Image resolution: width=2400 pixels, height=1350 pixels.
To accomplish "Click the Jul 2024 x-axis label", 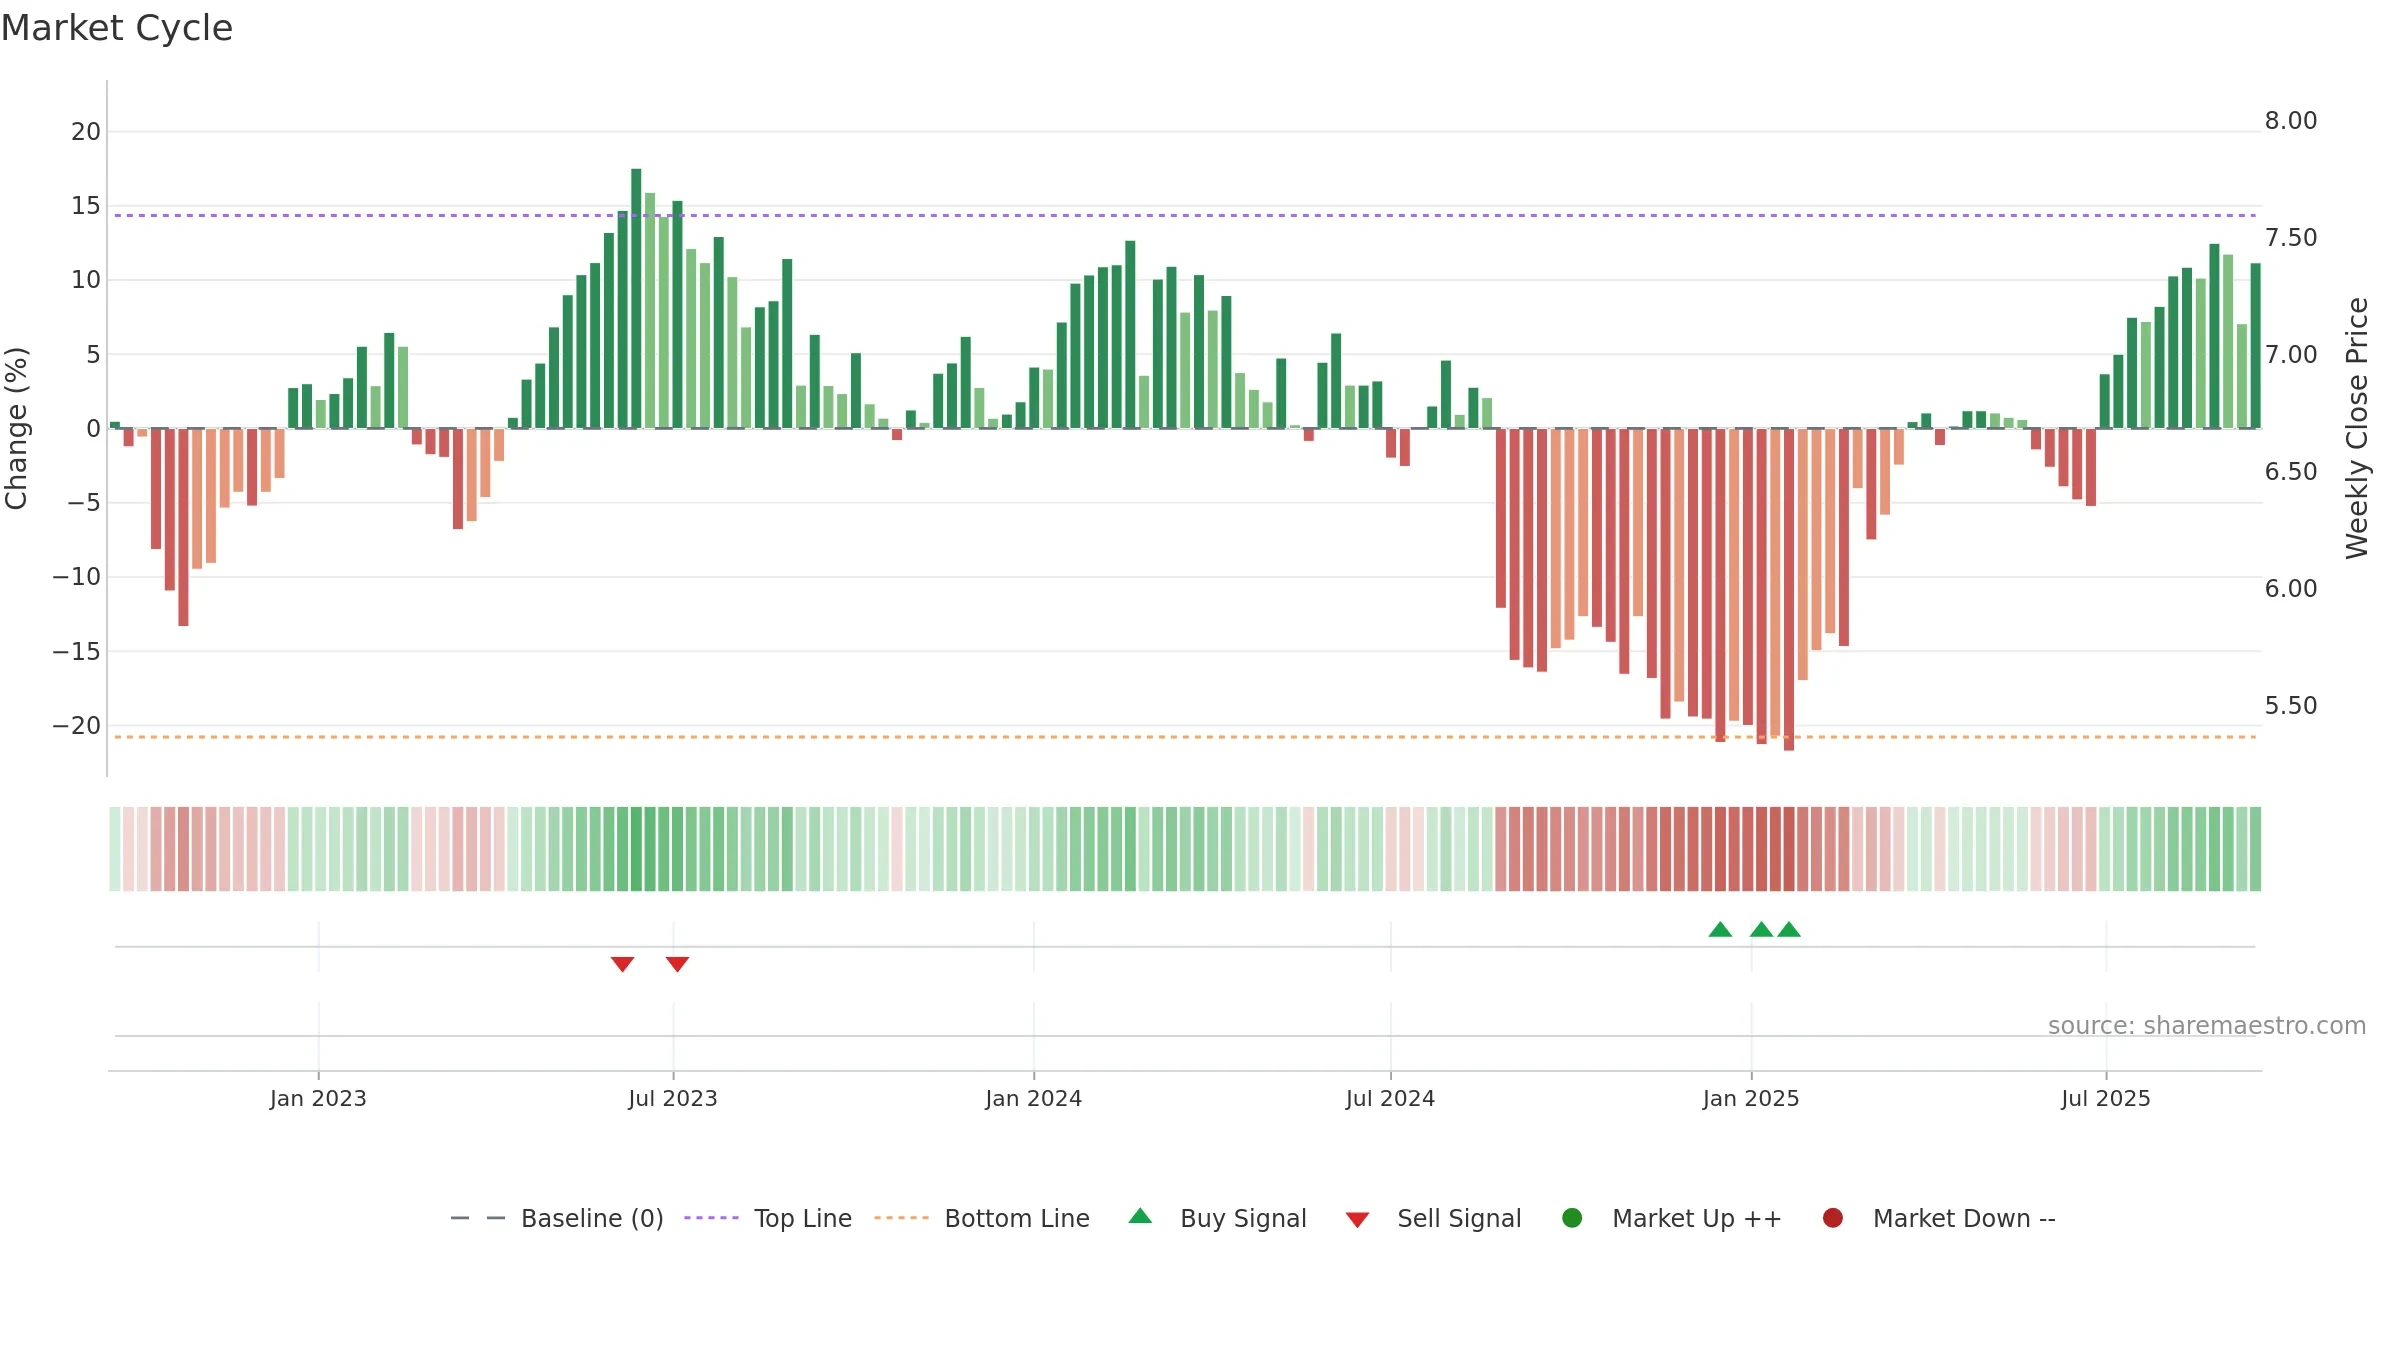I will click(x=1390, y=1098).
